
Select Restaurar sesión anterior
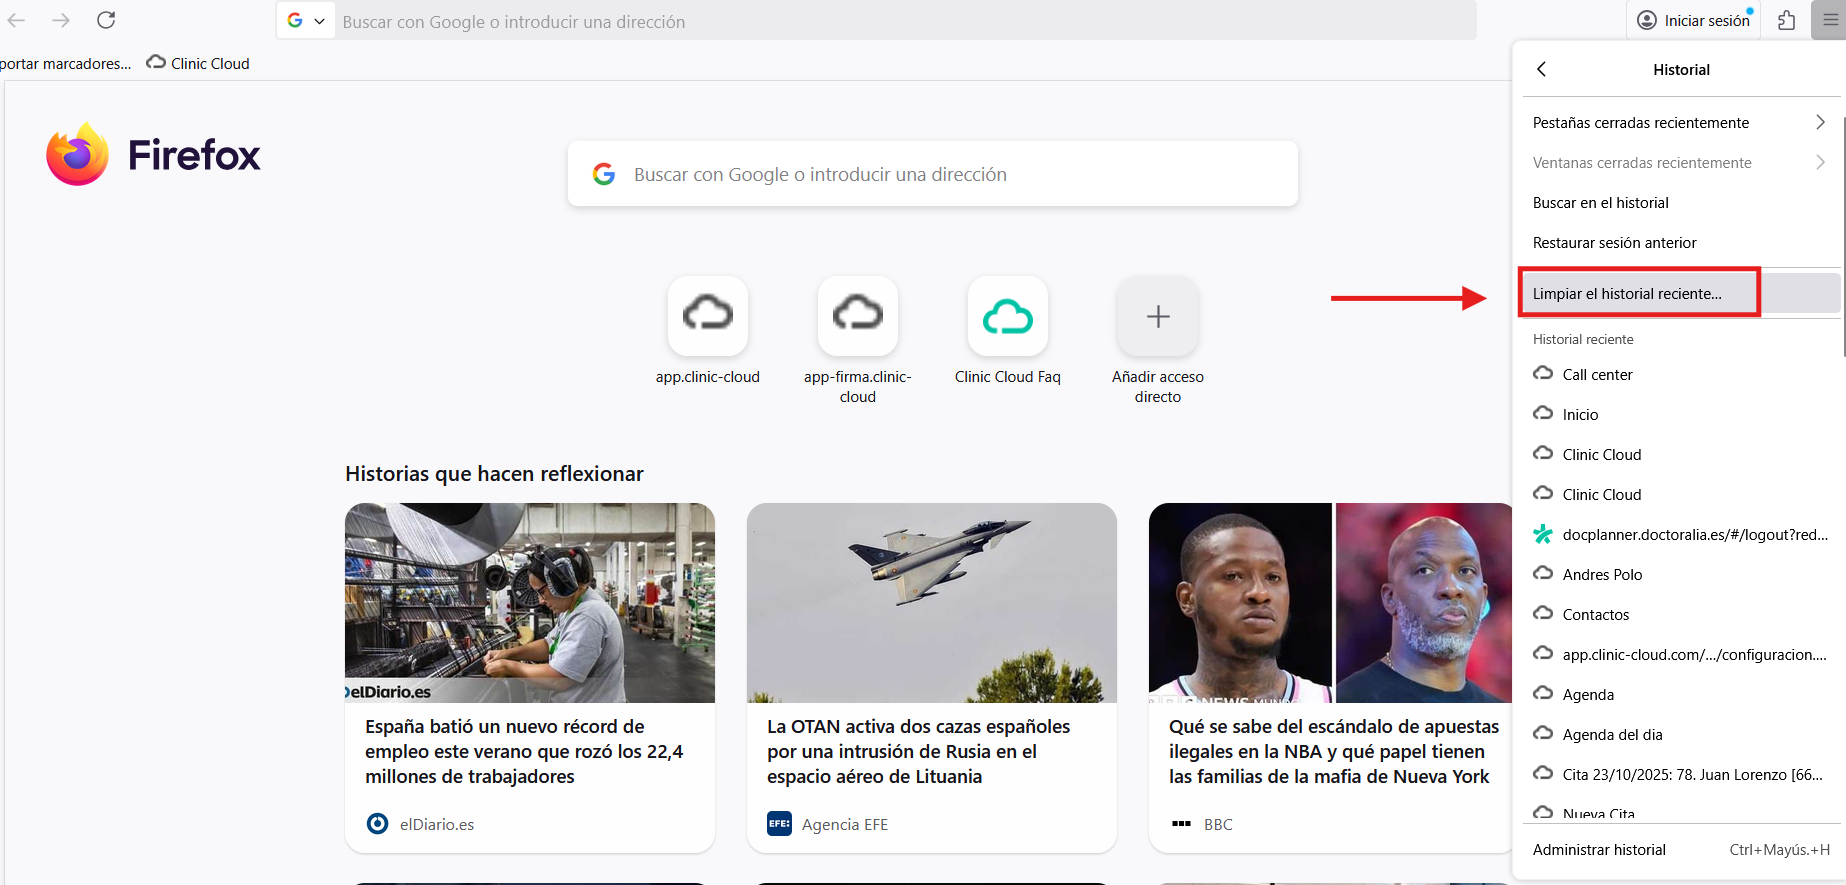click(x=1614, y=243)
